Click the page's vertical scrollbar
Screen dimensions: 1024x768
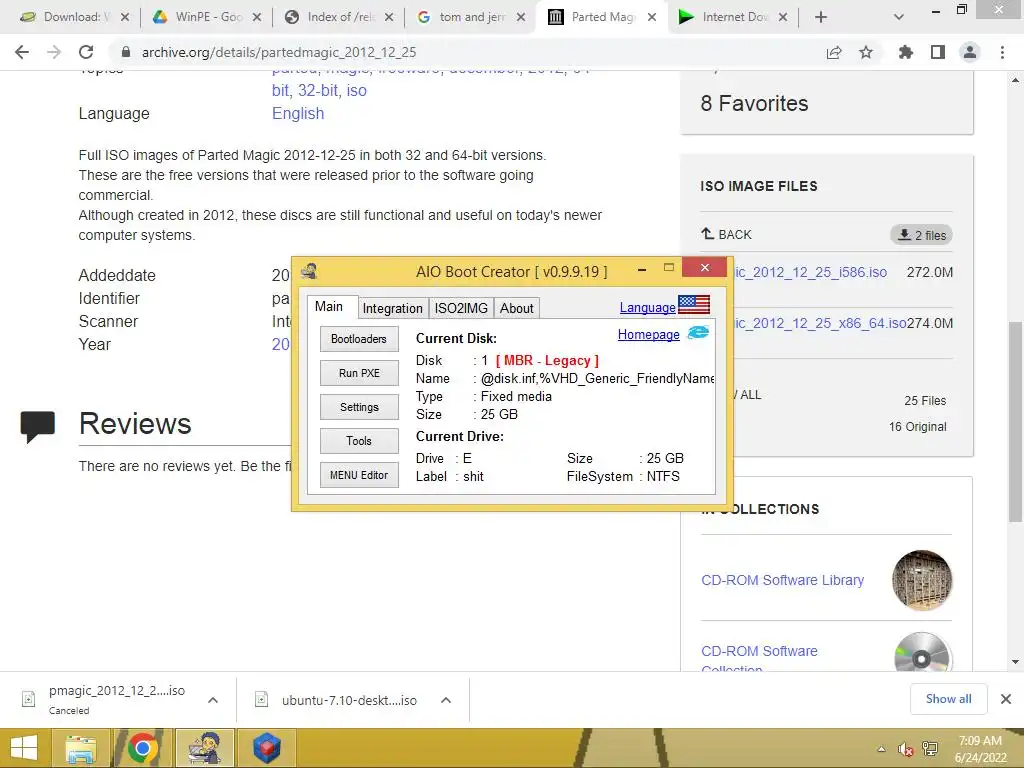point(1016,421)
